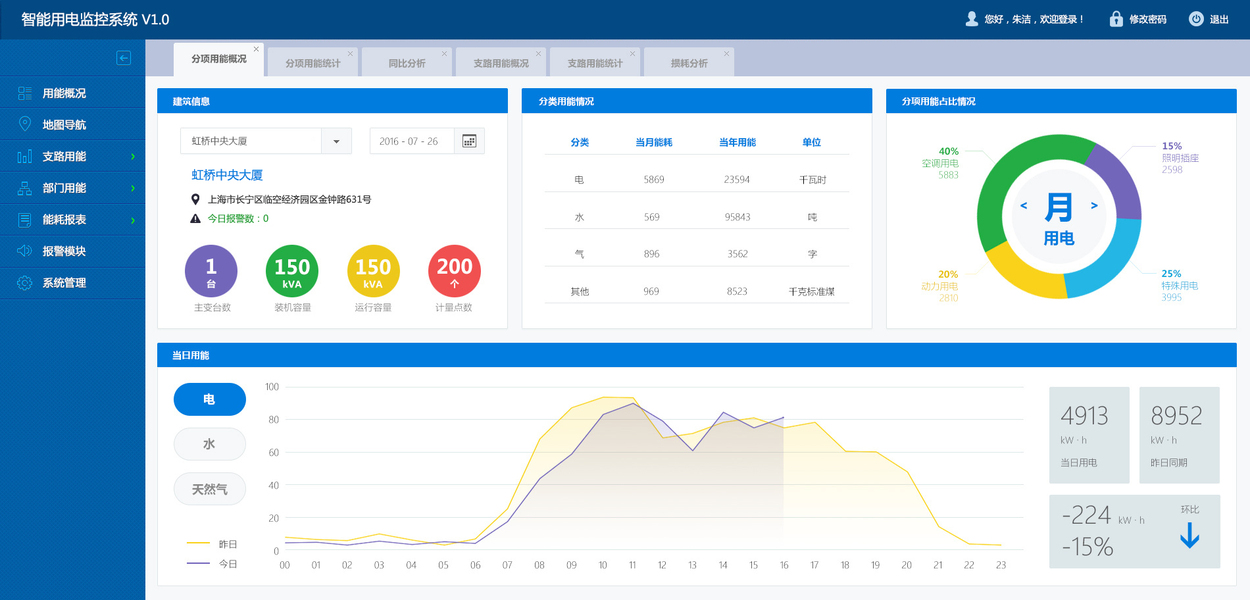Collapse the sidebar with the arrow icon
Screen dimensions: 1250x600
pyautogui.click(x=124, y=58)
